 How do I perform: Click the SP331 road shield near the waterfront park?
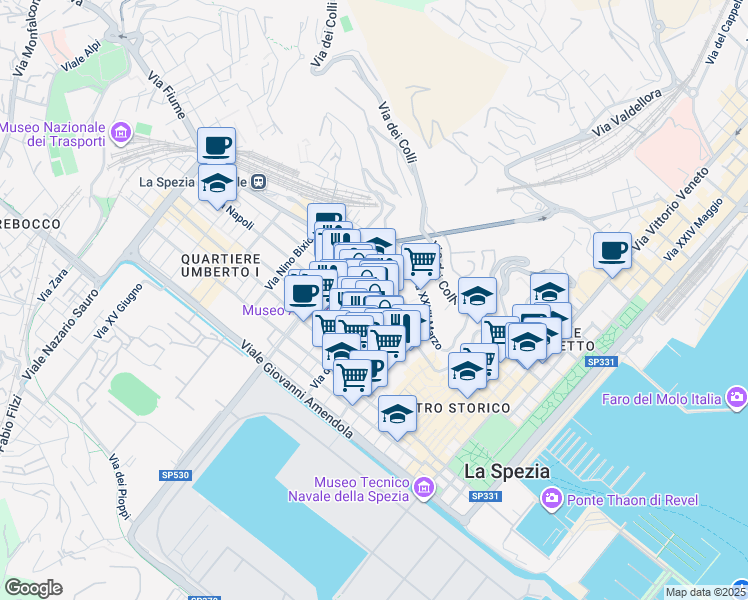click(x=601, y=362)
